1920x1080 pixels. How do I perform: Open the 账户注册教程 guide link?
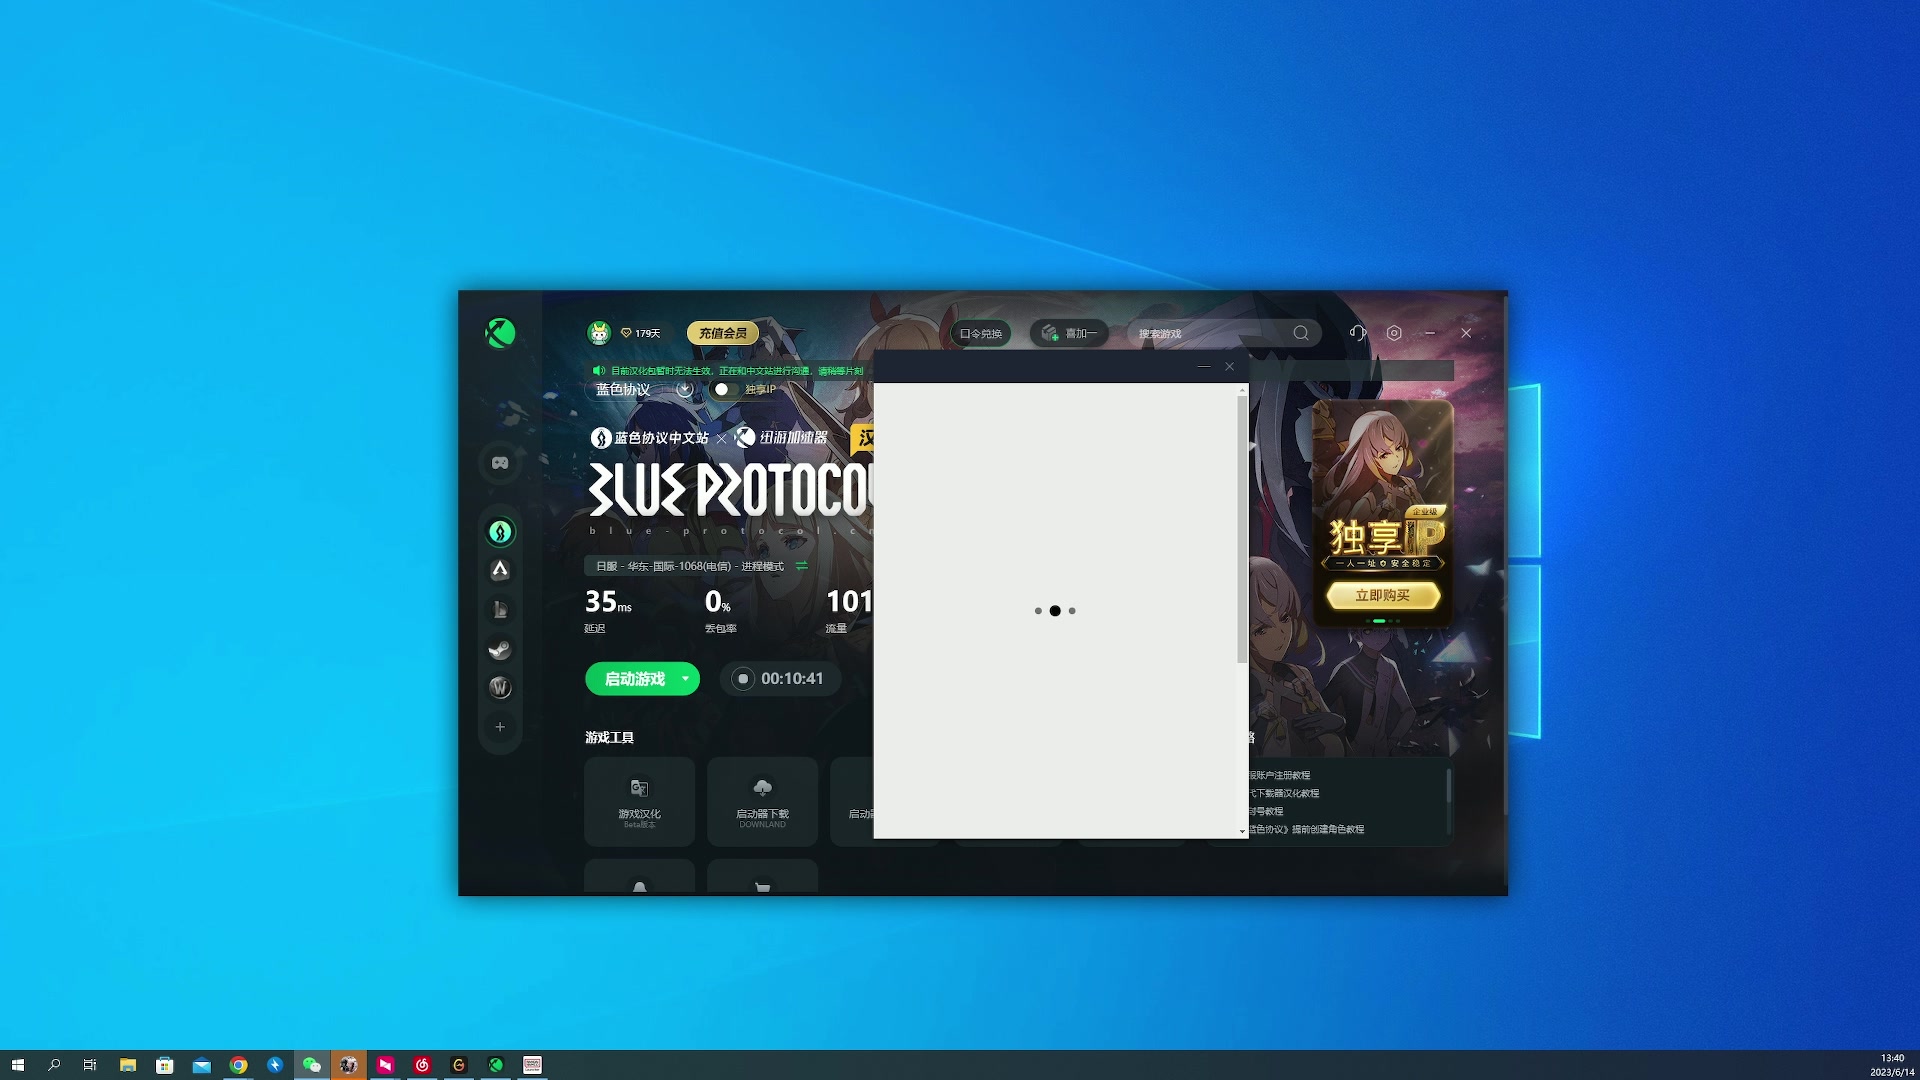coord(1280,775)
